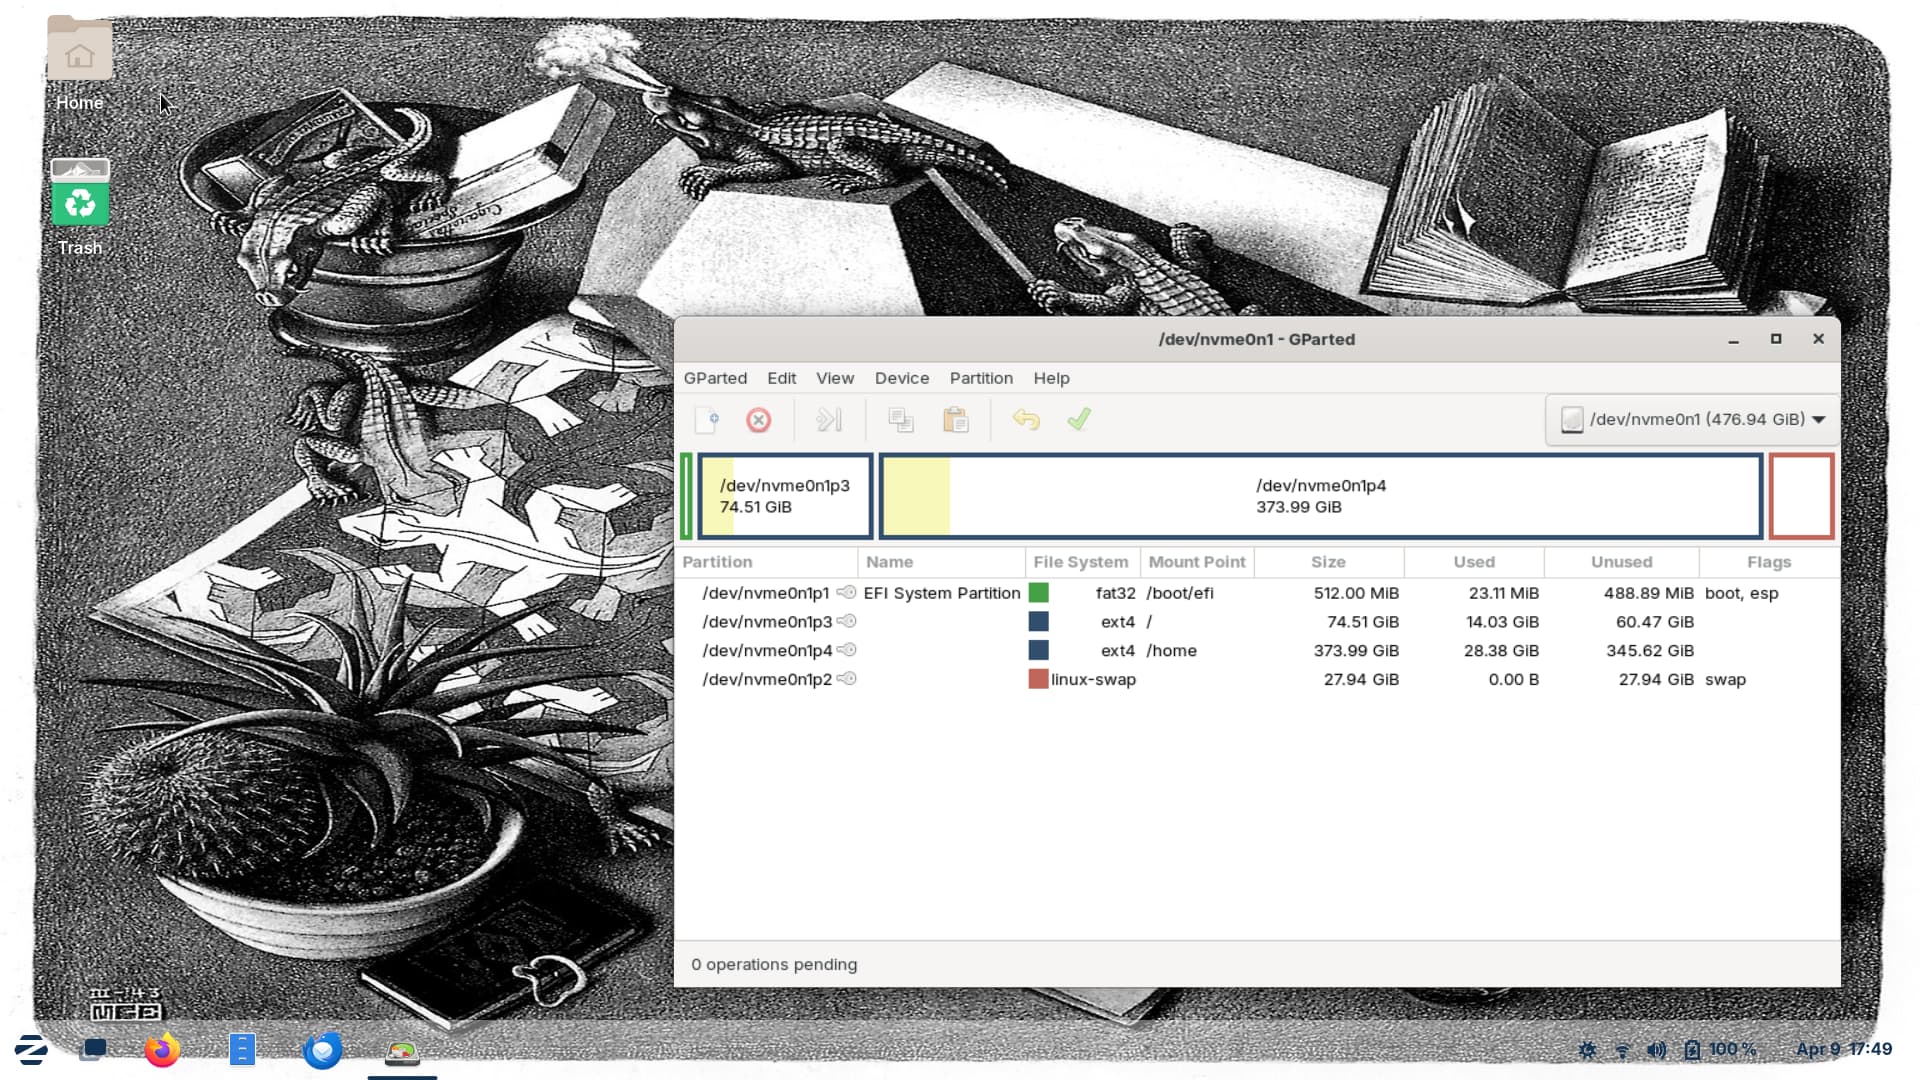
Task: Click the Size column header
Action: (x=1329, y=562)
